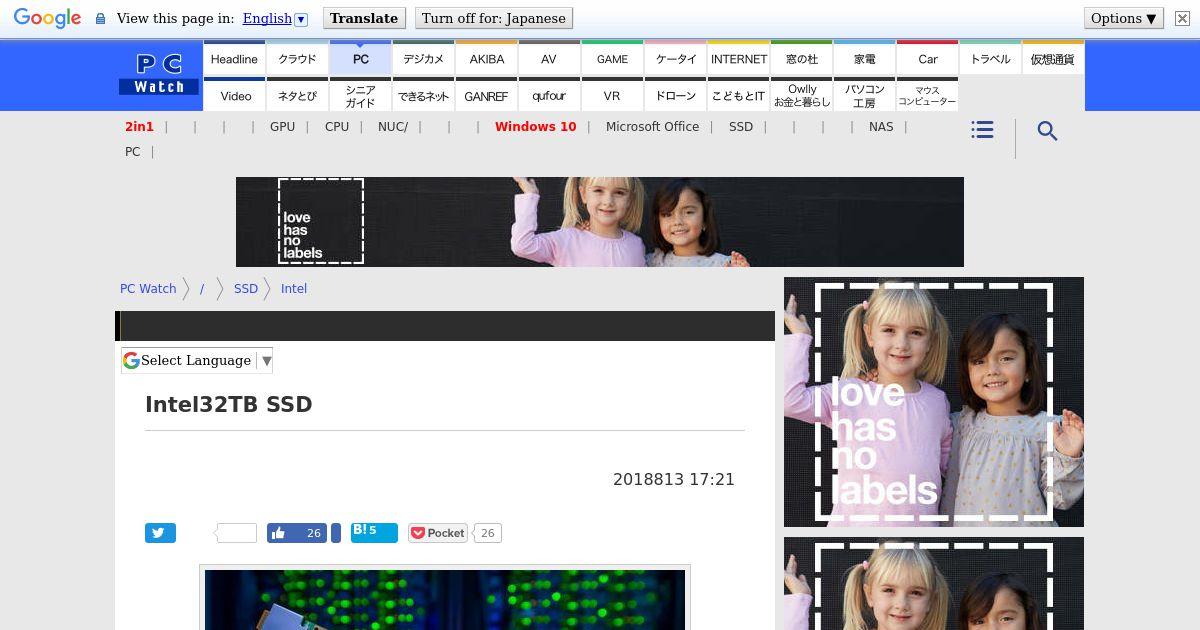Screen dimensions: 1200x630
Task: Go to the Microsoft Office topic link
Action: coord(652,126)
